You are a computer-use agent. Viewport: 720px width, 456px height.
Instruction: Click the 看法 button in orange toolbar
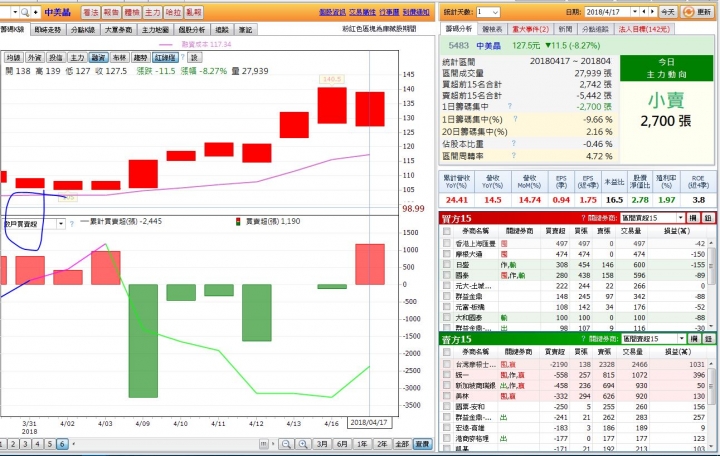[x=91, y=12]
